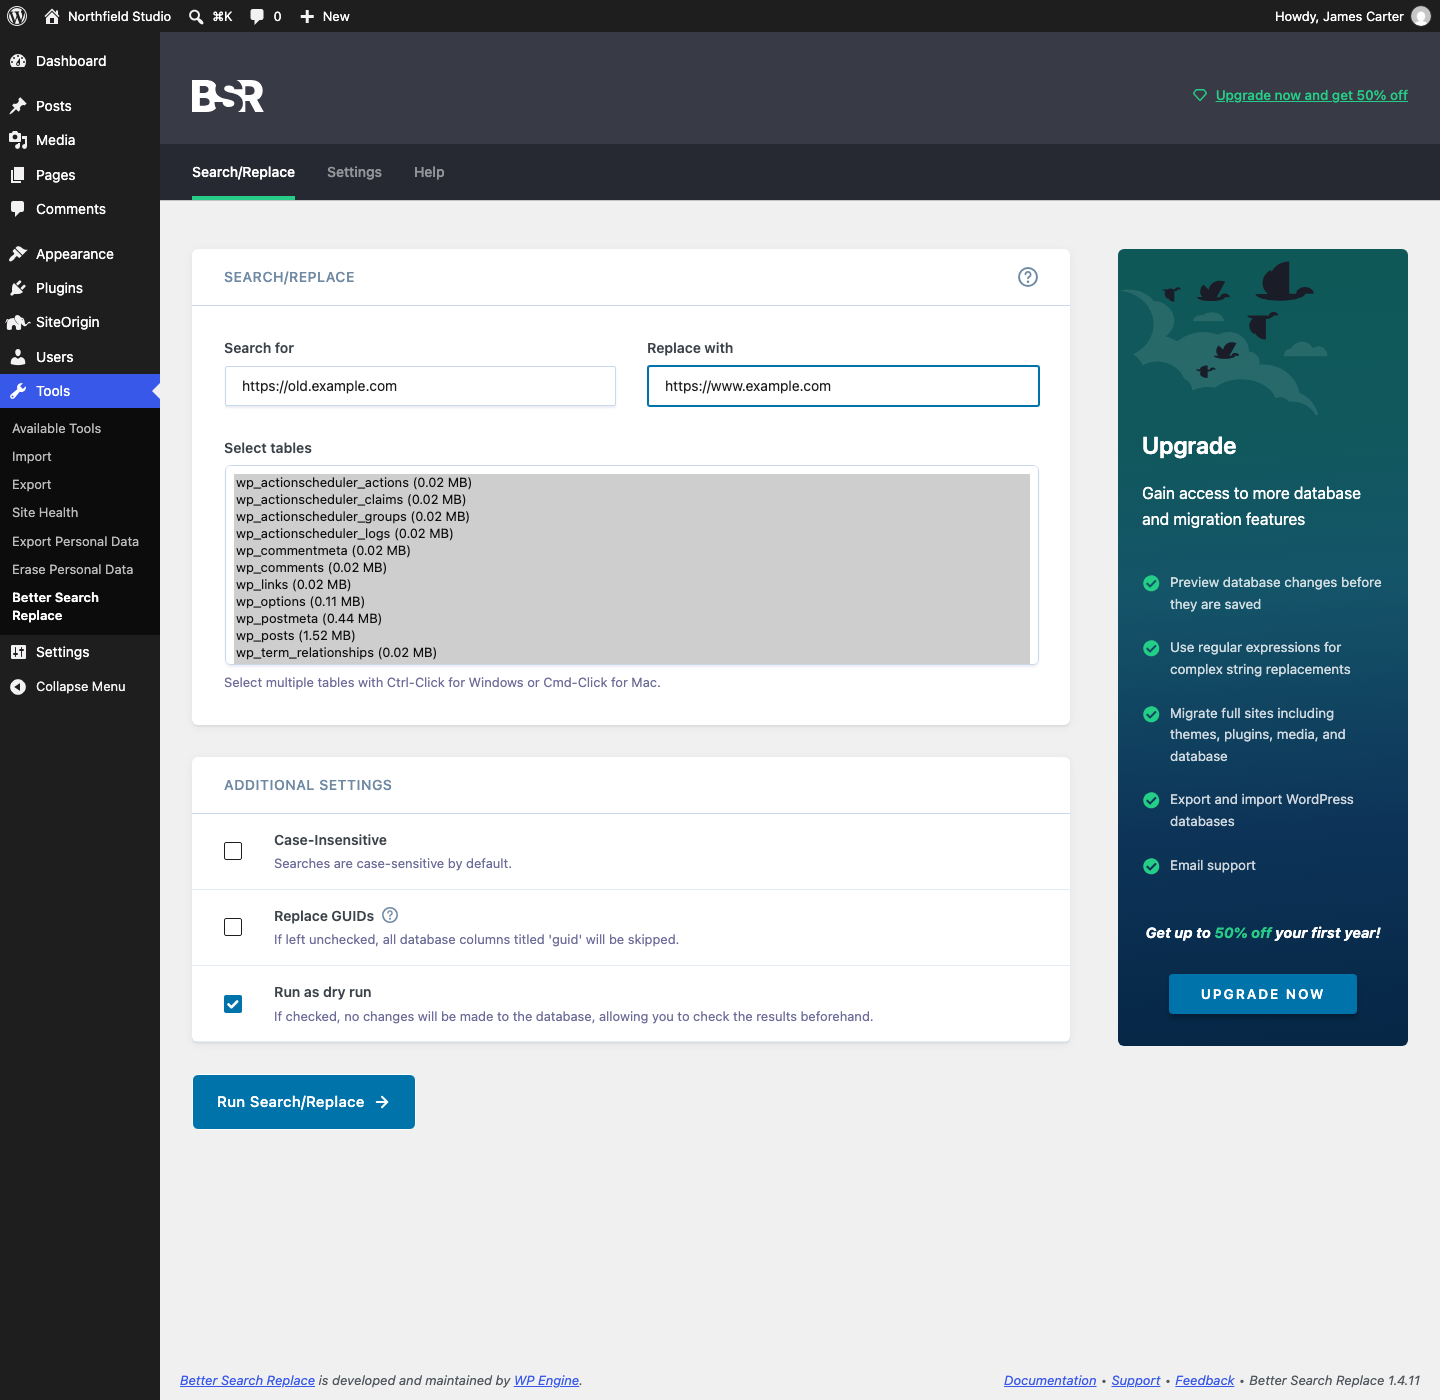Click the Posts pin icon in sidebar
The width and height of the screenshot is (1440, 1400).
pyautogui.click(x=18, y=106)
